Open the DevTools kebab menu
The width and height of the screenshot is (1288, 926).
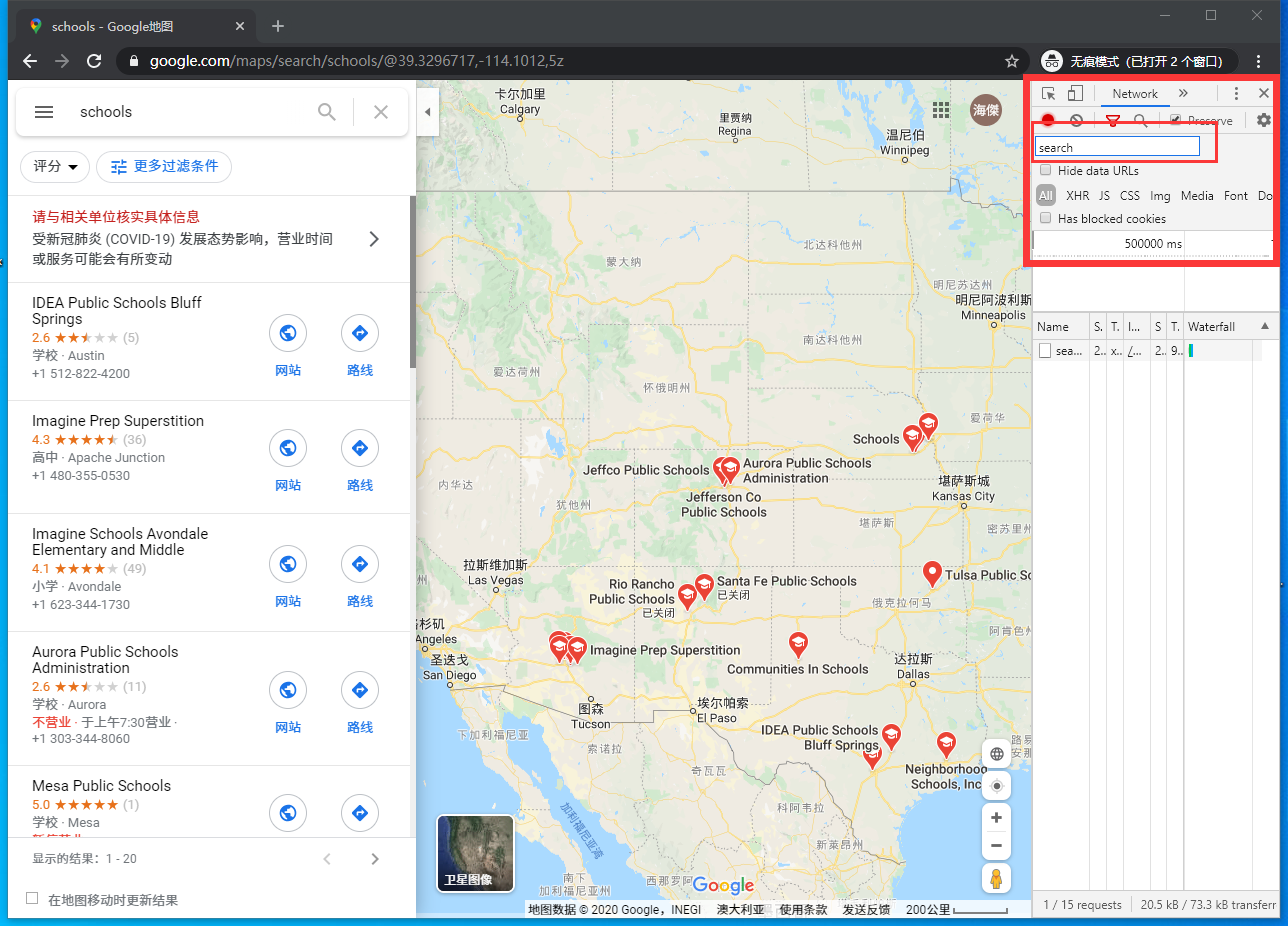[1236, 94]
